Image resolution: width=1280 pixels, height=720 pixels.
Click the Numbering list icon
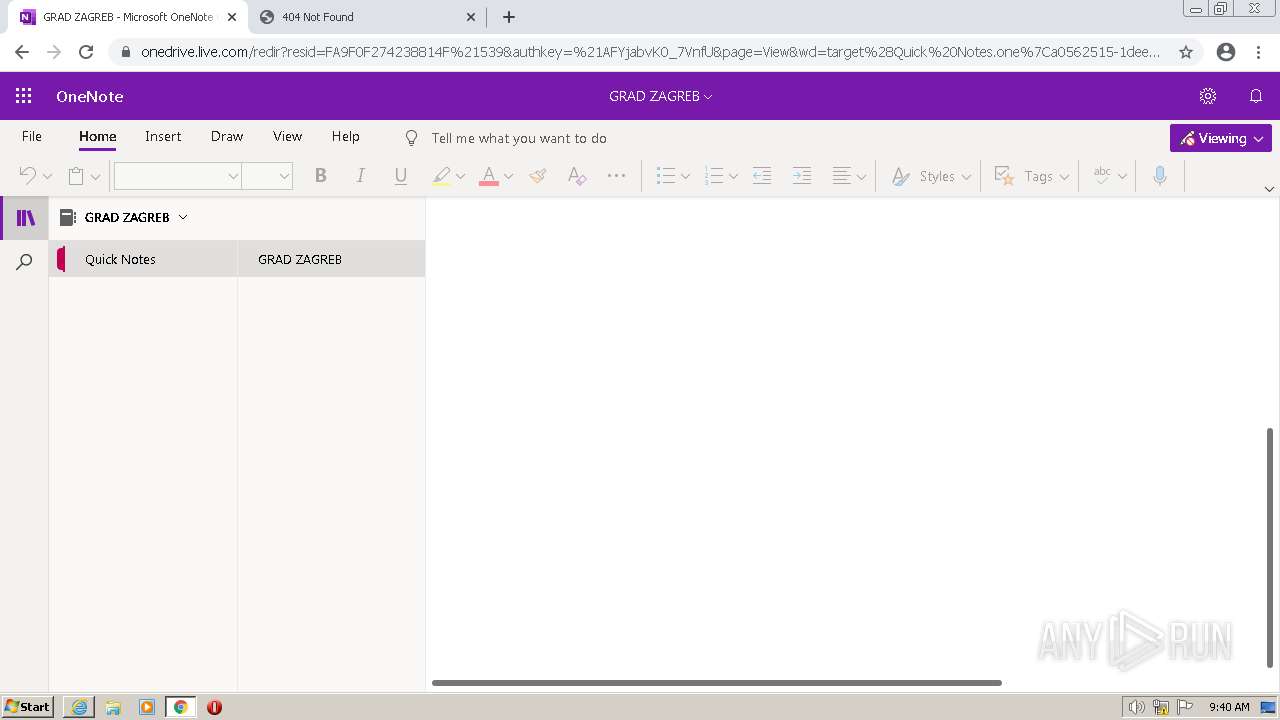(714, 176)
